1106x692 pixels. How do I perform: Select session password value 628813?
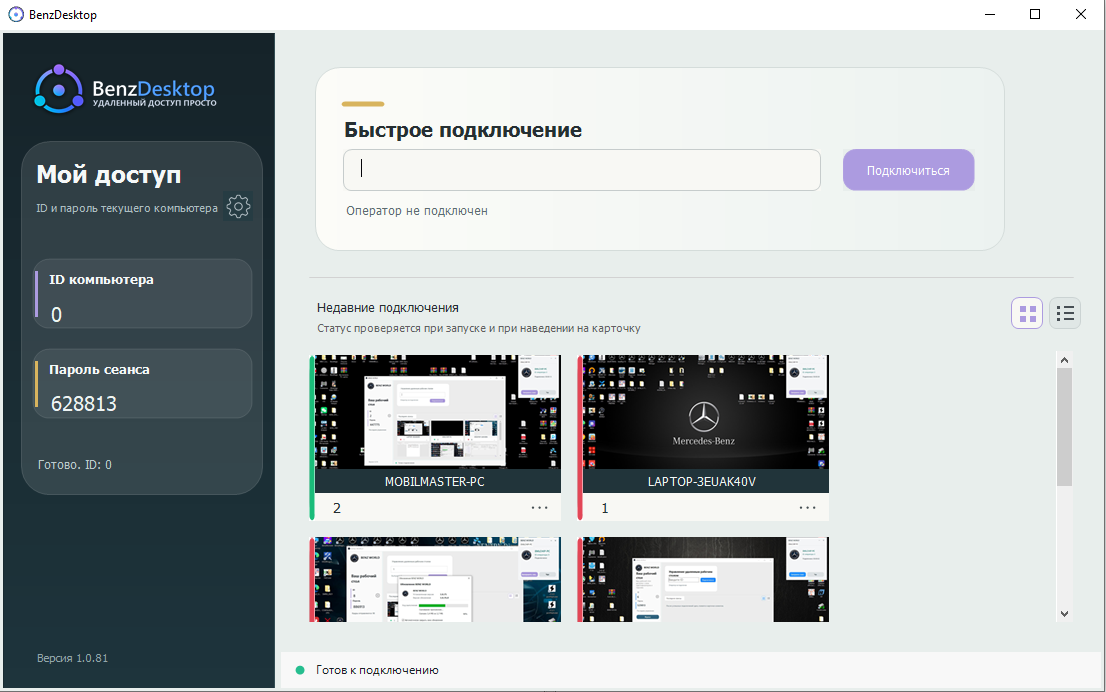[84, 403]
